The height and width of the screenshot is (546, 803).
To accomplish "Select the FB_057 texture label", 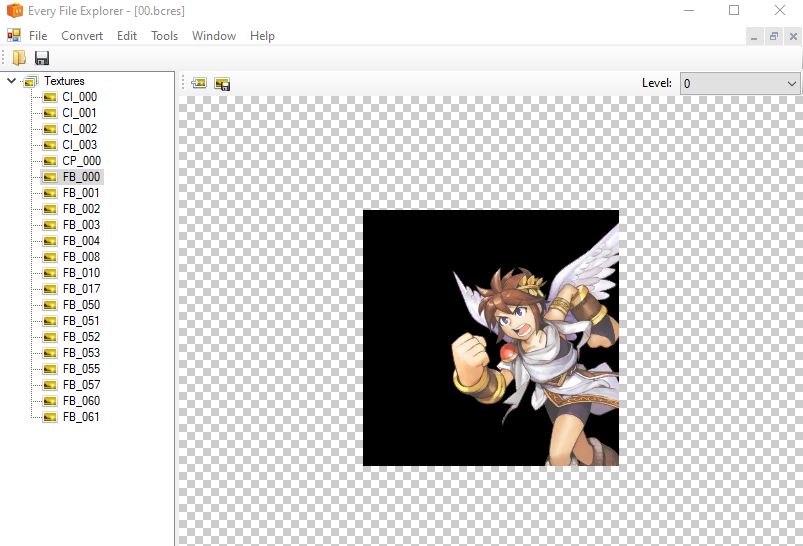I will [x=81, y=385].
